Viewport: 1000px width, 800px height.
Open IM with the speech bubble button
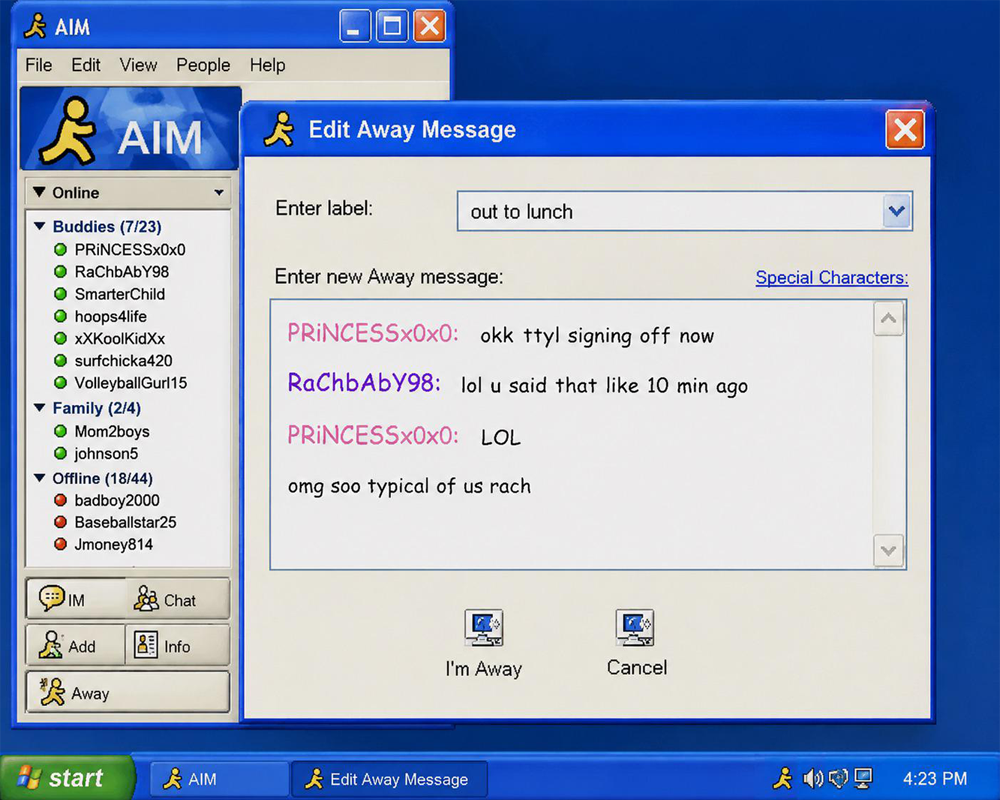pos(75,598)
